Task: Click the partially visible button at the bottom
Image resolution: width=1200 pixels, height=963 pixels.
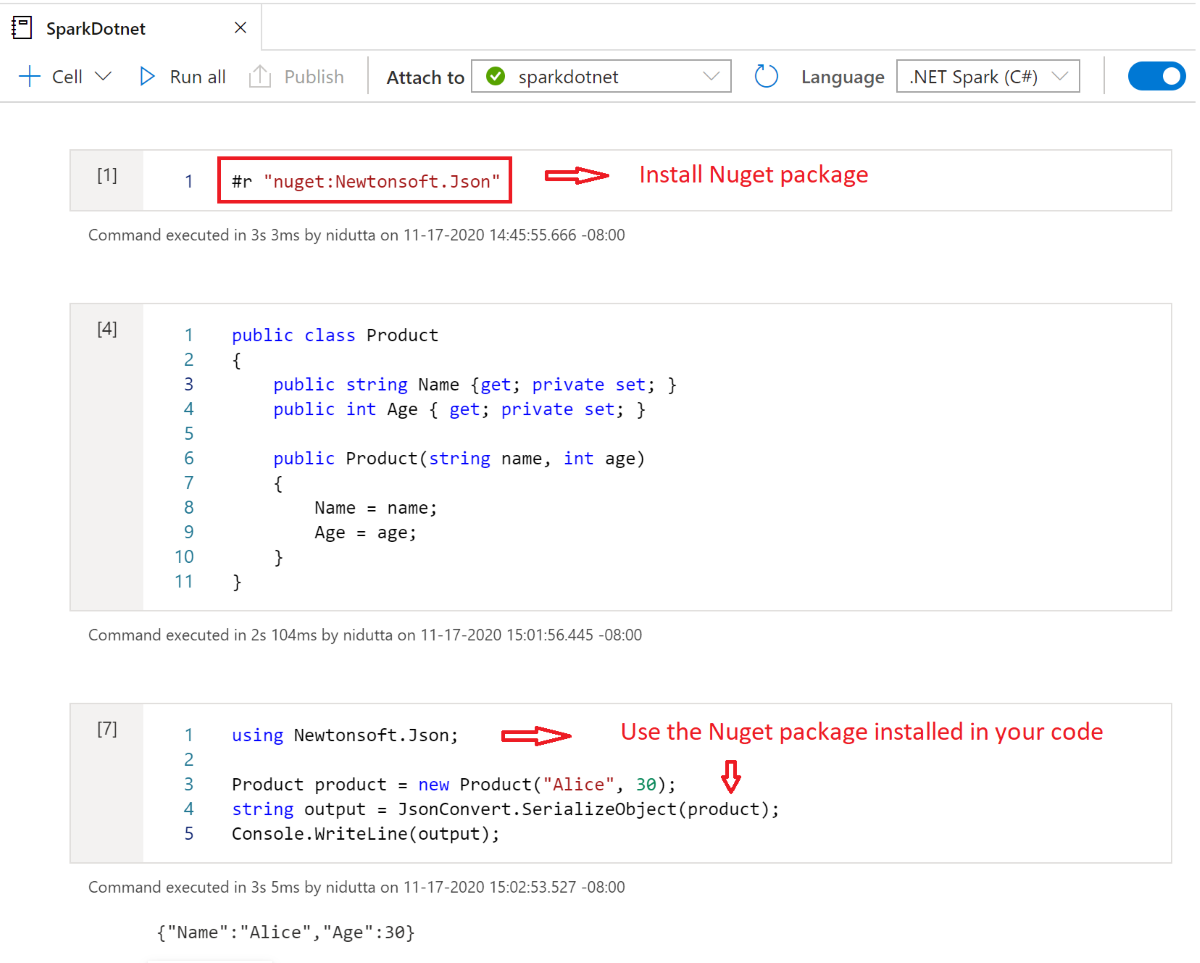Action: point(210,959)
